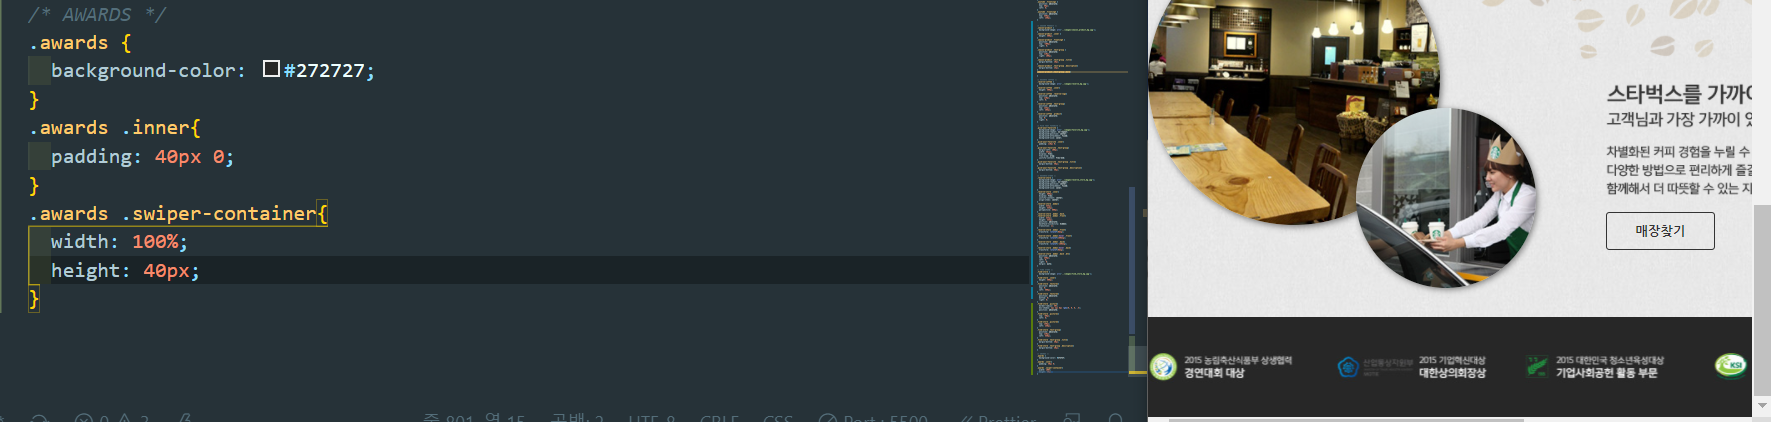Place cursor on '.awards {' selector line

[x=80, y=43]
